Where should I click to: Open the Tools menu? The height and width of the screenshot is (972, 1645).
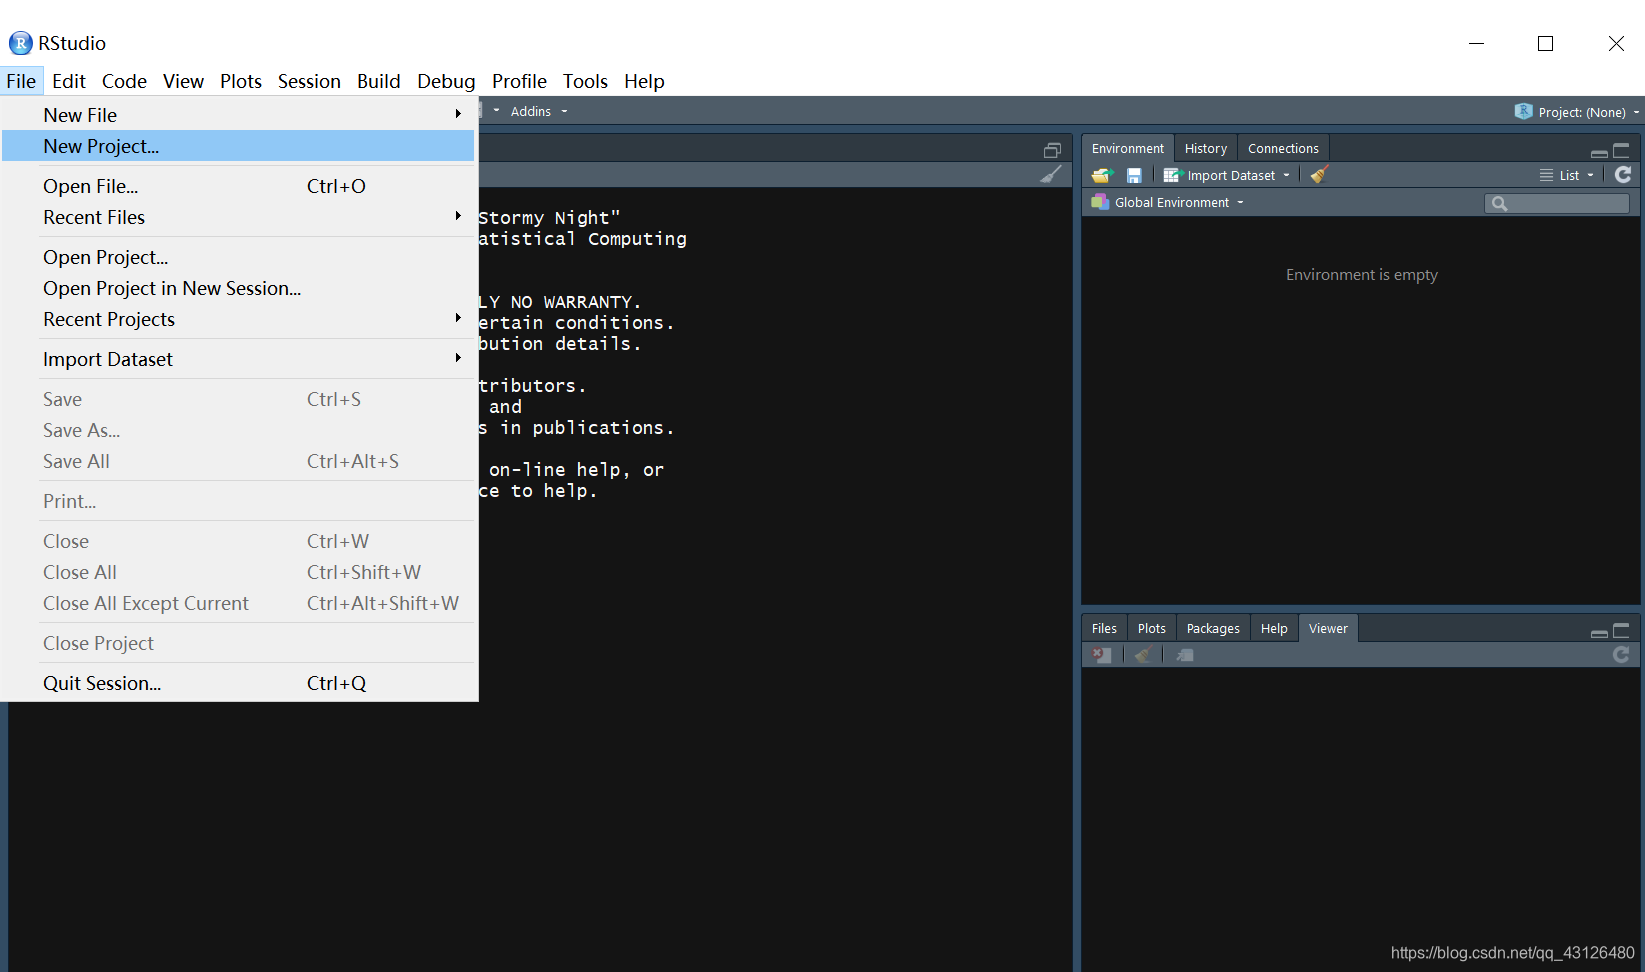pyautogui.click(x=585, y=81)
